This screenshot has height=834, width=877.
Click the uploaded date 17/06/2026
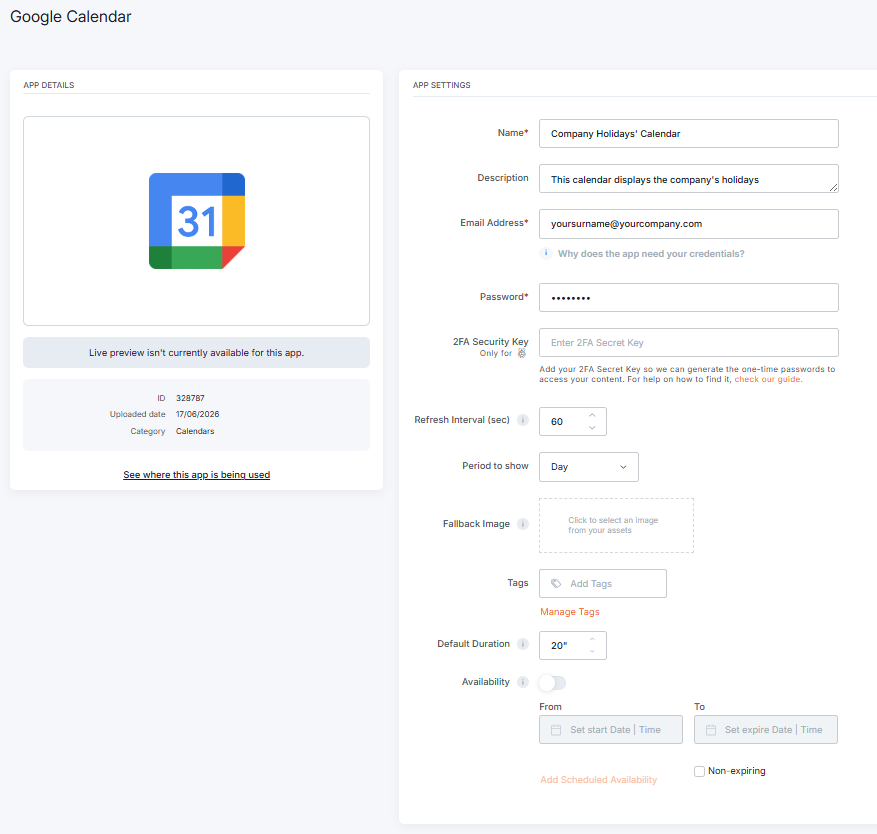(x=197, y=414)
